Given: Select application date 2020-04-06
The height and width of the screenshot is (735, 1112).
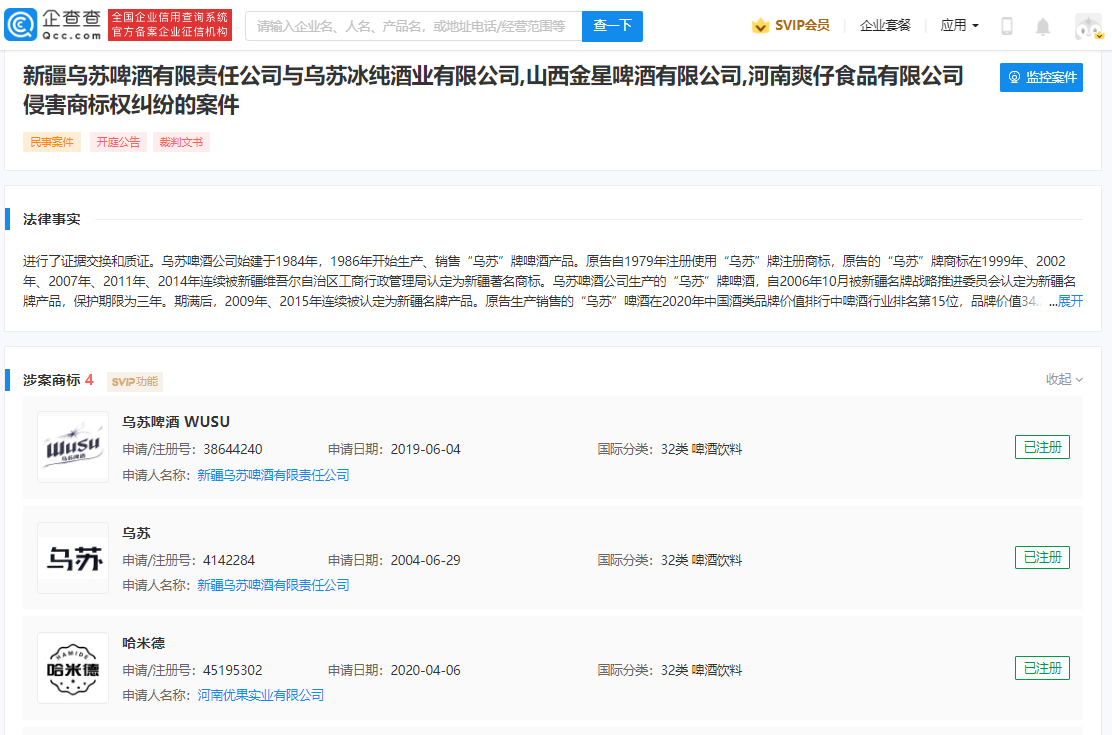Looking at the screenshot, I should coord(426,670).
